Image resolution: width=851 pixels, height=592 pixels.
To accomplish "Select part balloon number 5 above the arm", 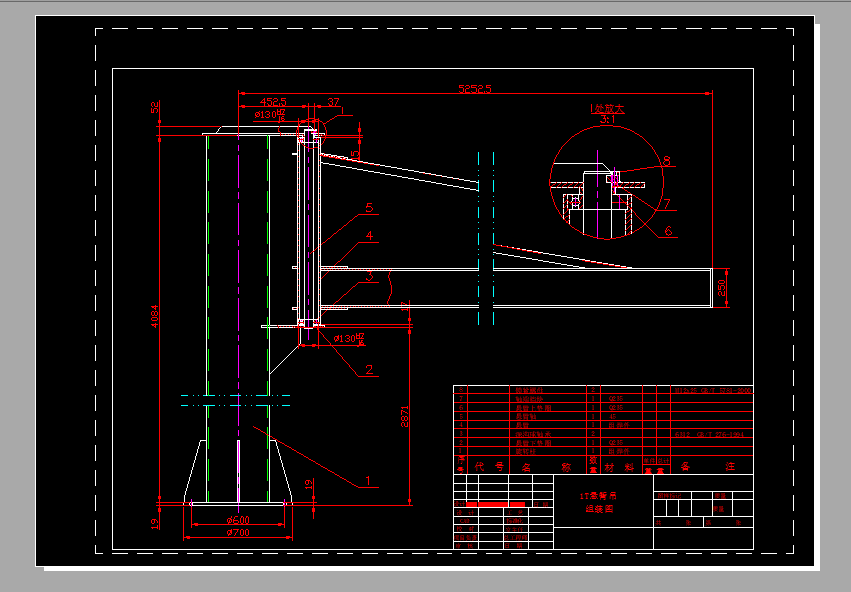I will coord(367,206).
